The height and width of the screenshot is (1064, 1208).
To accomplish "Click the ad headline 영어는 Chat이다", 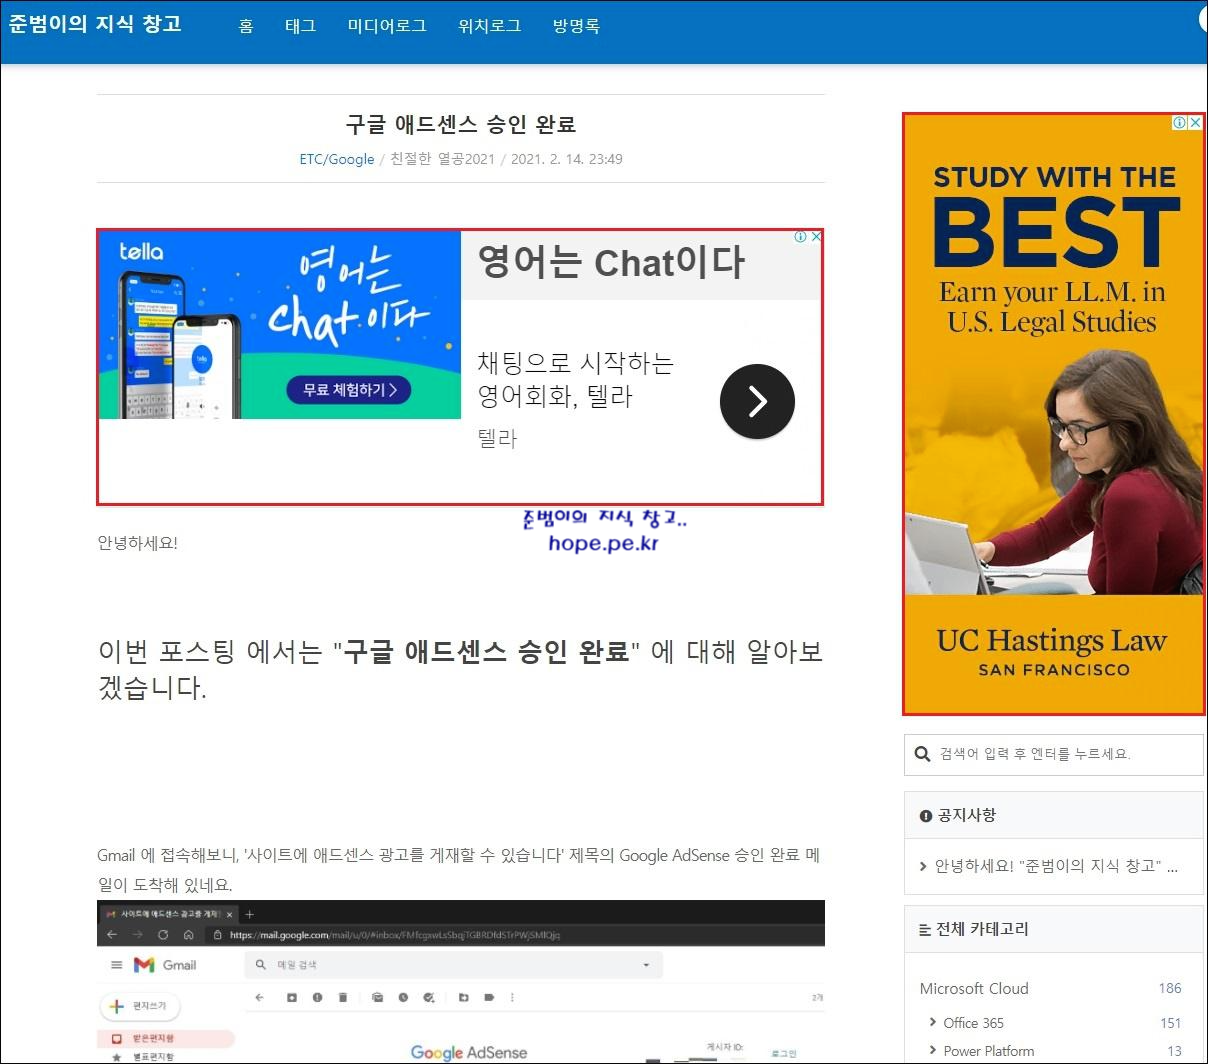I will pyautogui.click(x=611, y=263).
